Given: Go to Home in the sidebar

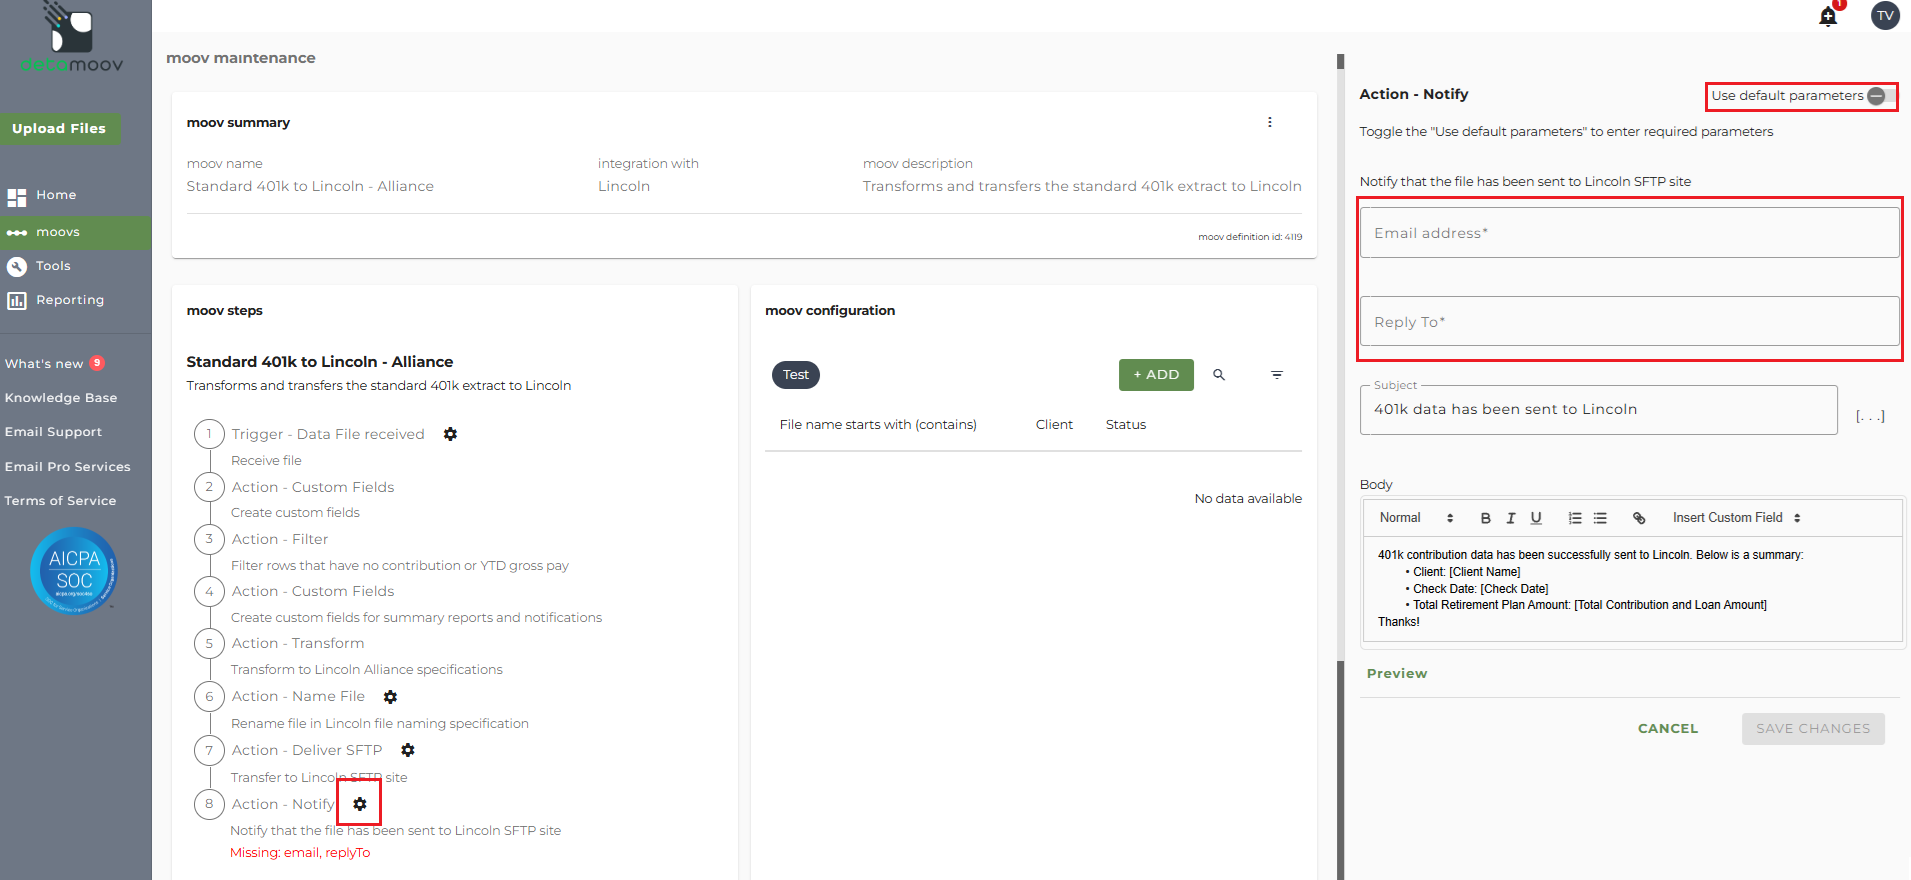Looking at the screenshot, I should click(x=56, y=195).
